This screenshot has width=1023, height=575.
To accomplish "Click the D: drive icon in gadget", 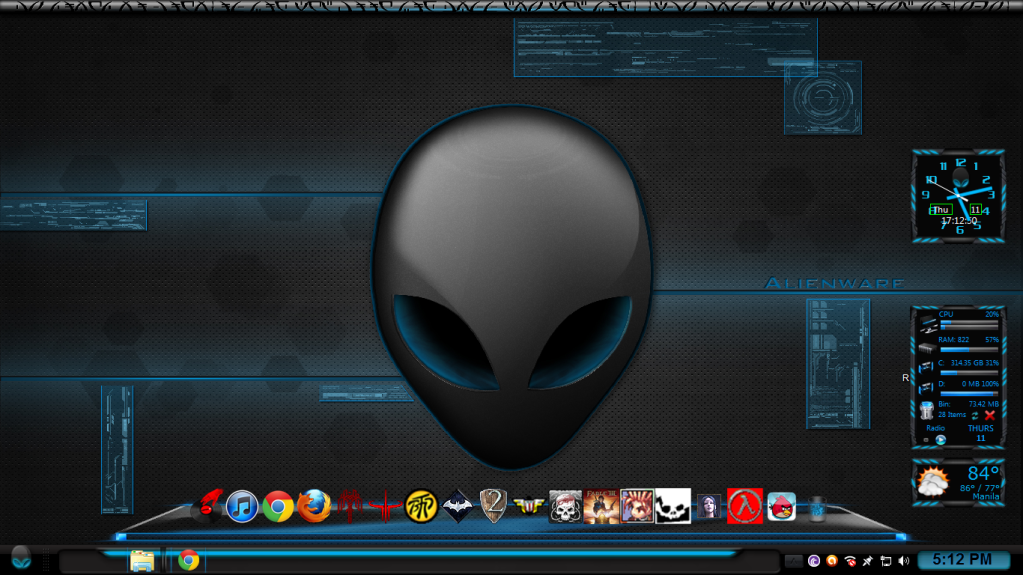I will tap(926, 390).
